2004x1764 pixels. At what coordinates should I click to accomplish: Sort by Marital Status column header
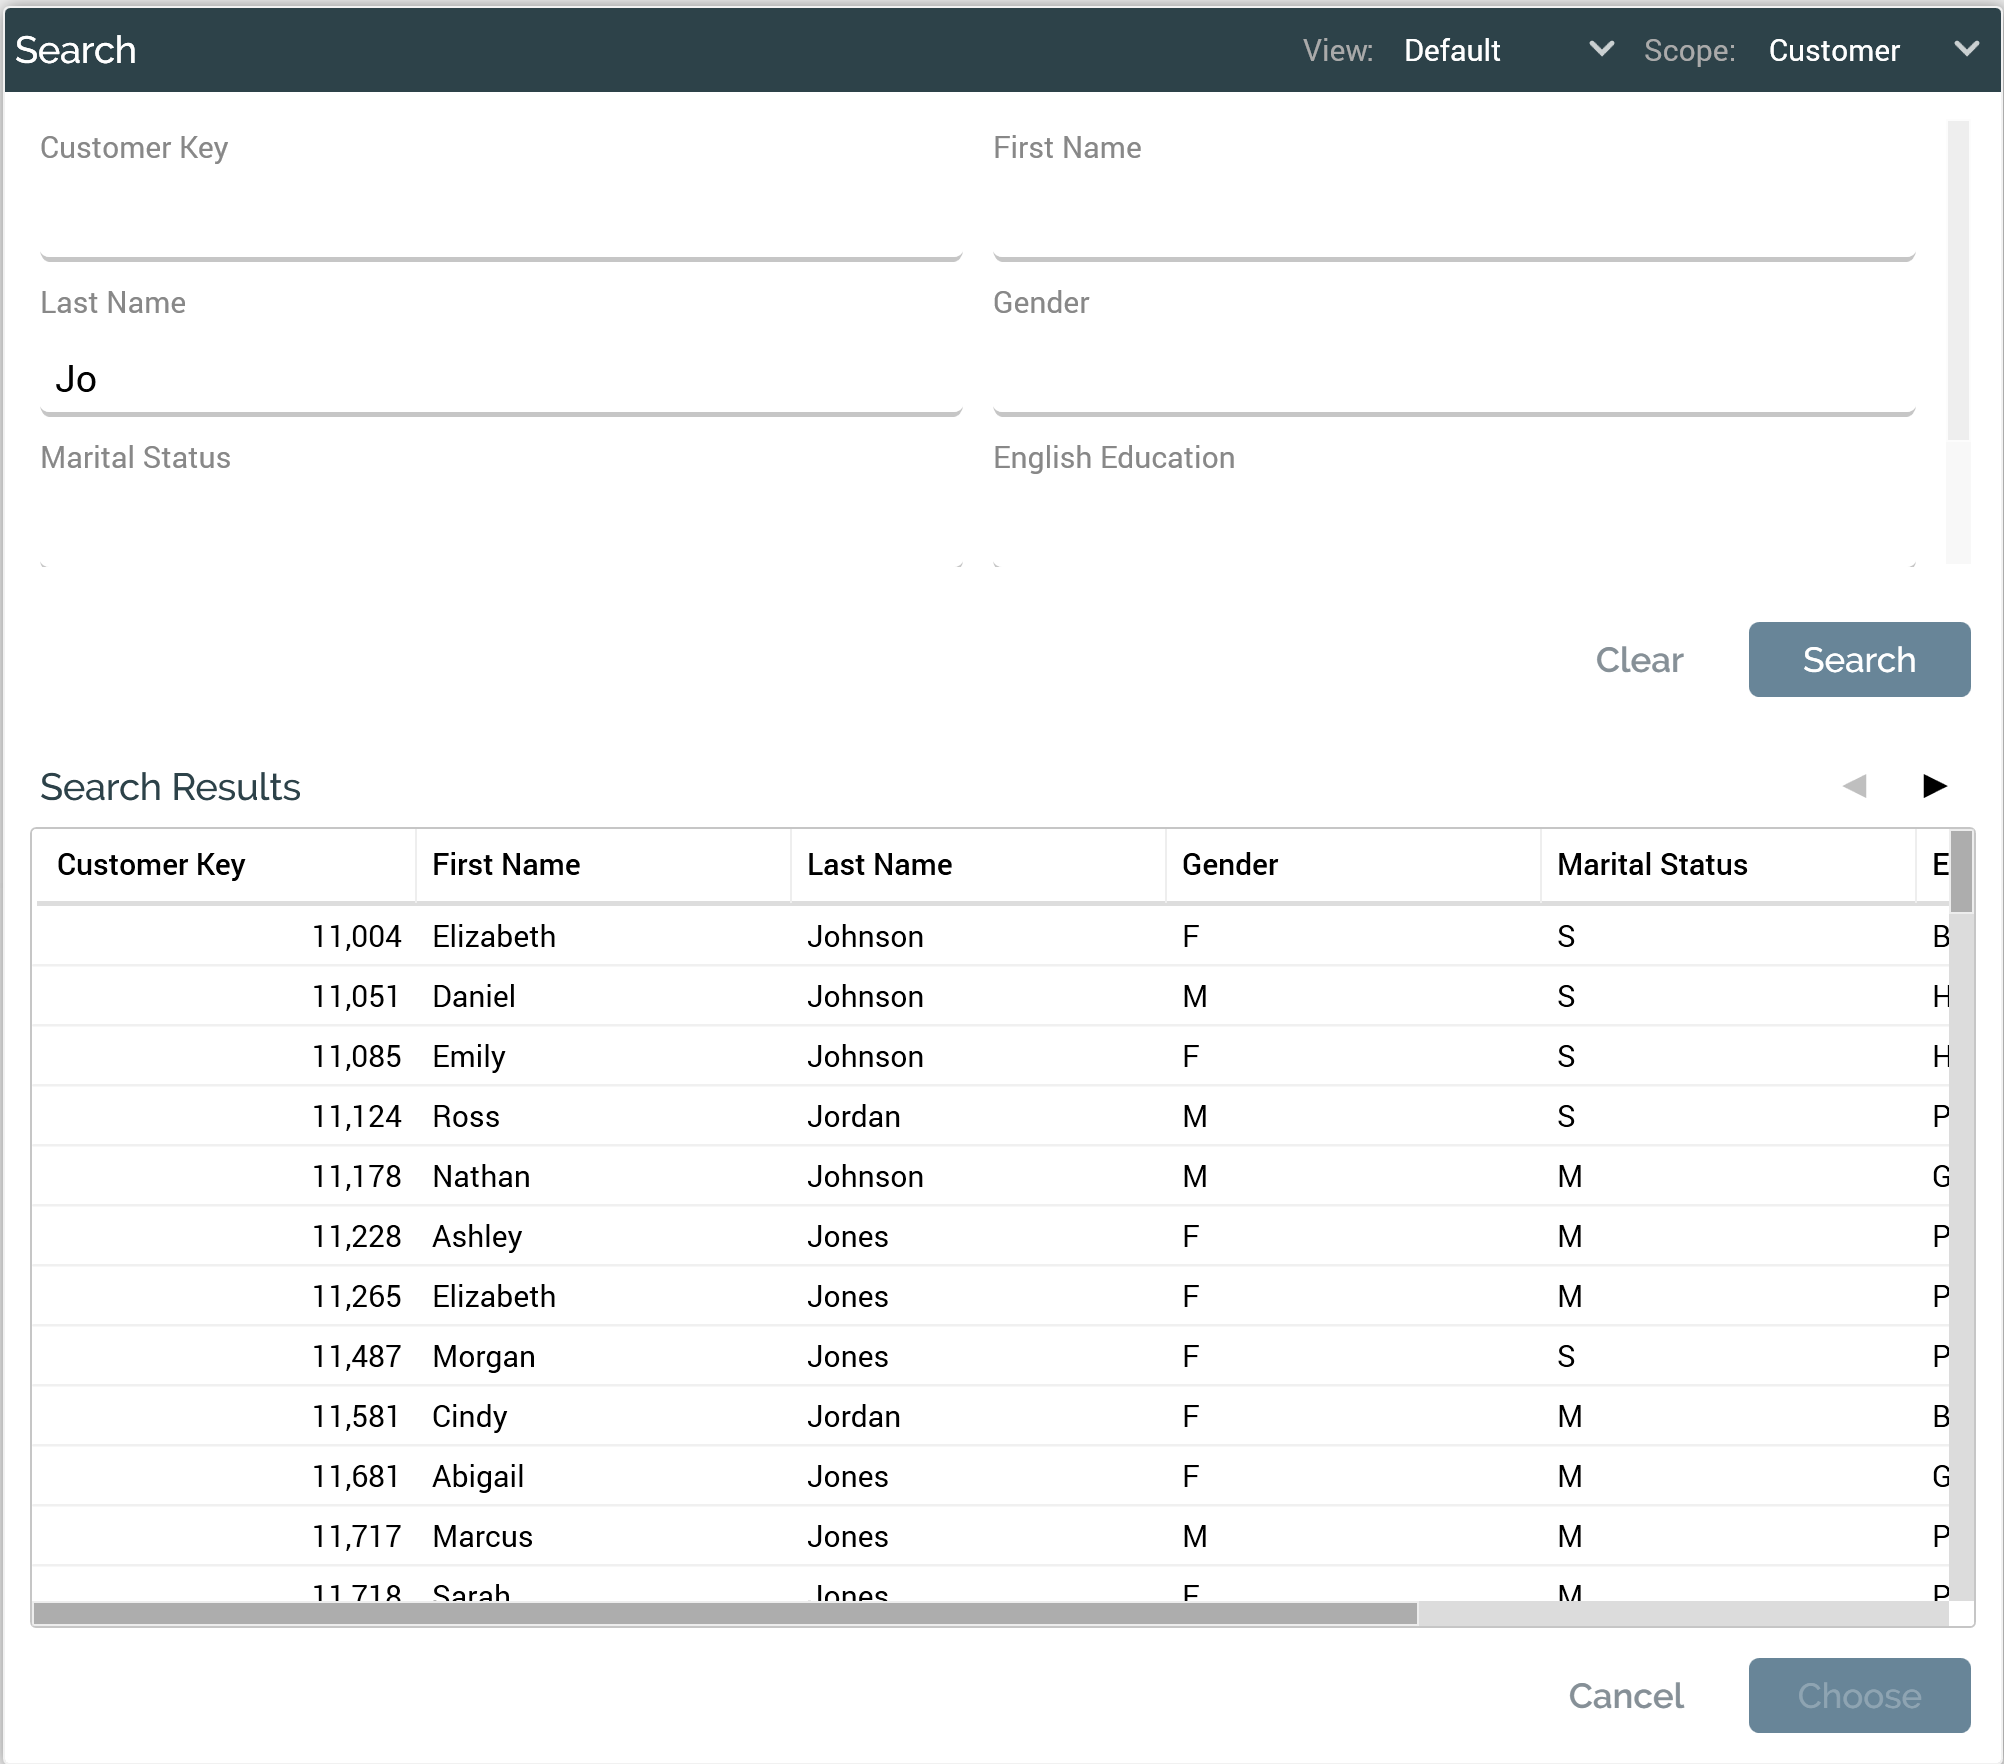click(1651, 865)
